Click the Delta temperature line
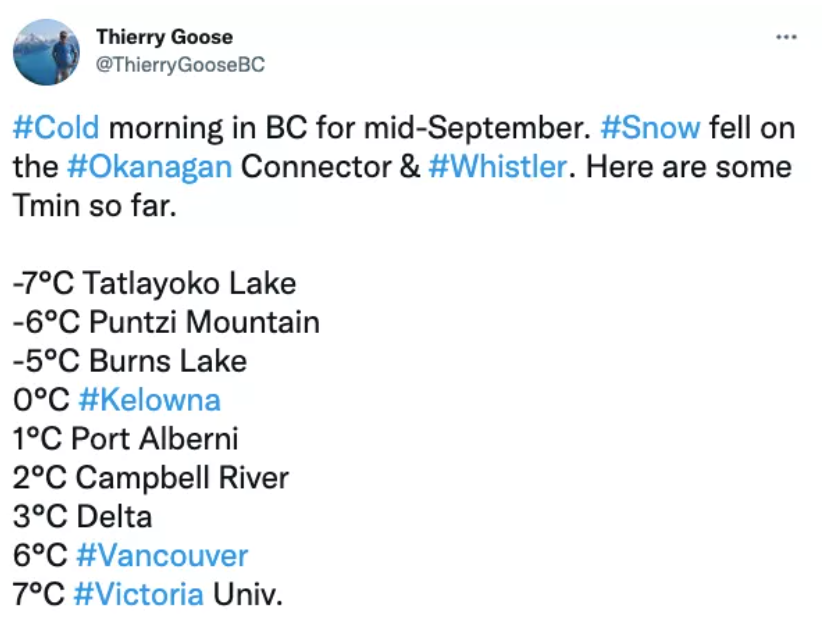Viewport: 834px width, 637px height. coord(82,517)
